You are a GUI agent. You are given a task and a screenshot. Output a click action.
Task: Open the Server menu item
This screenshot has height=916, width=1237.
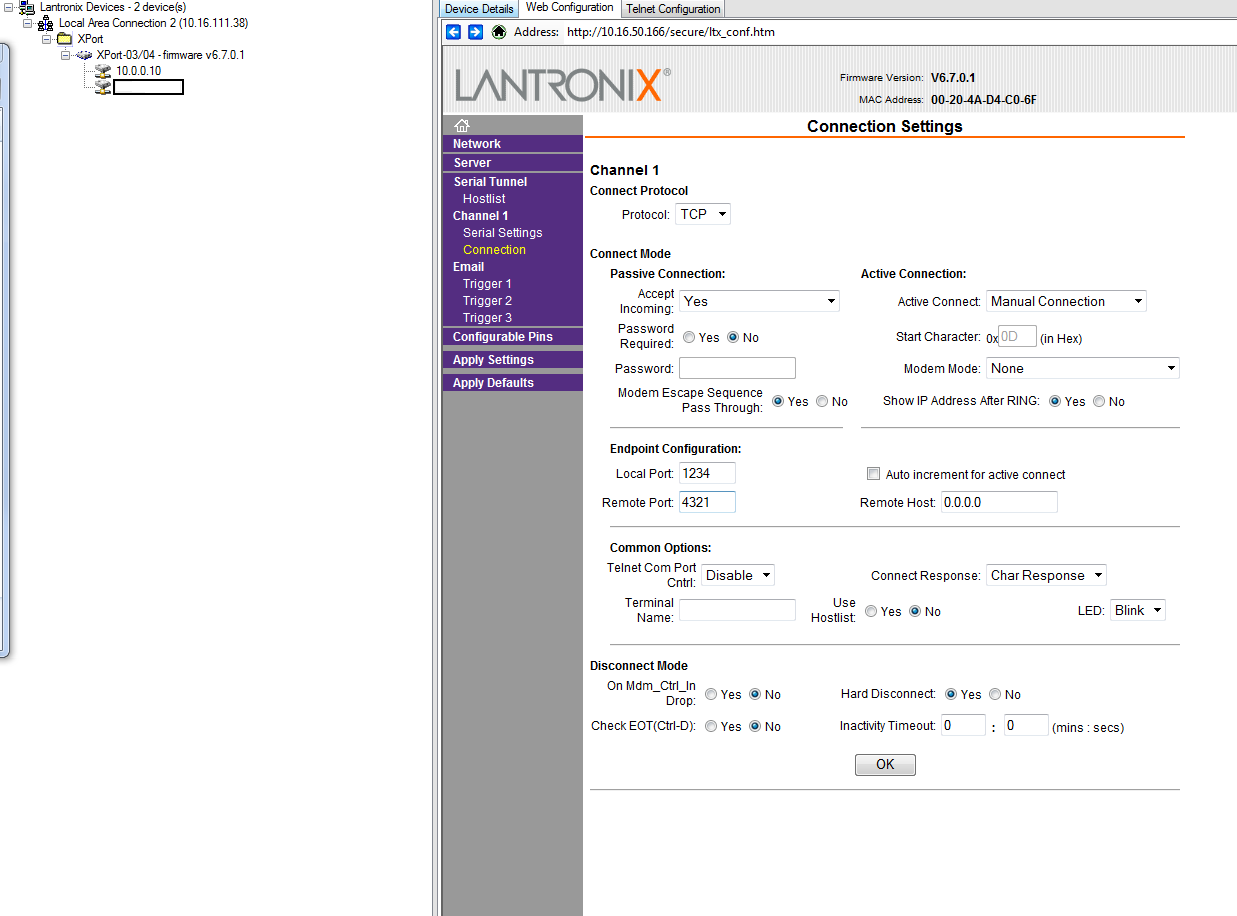[x=513, y=163]
